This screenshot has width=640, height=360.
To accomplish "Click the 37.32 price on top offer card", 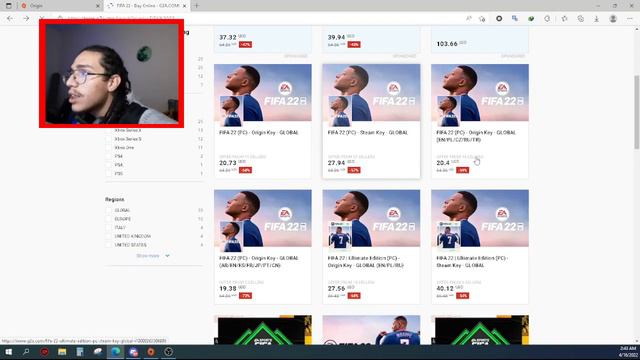I will pos(228,37).
